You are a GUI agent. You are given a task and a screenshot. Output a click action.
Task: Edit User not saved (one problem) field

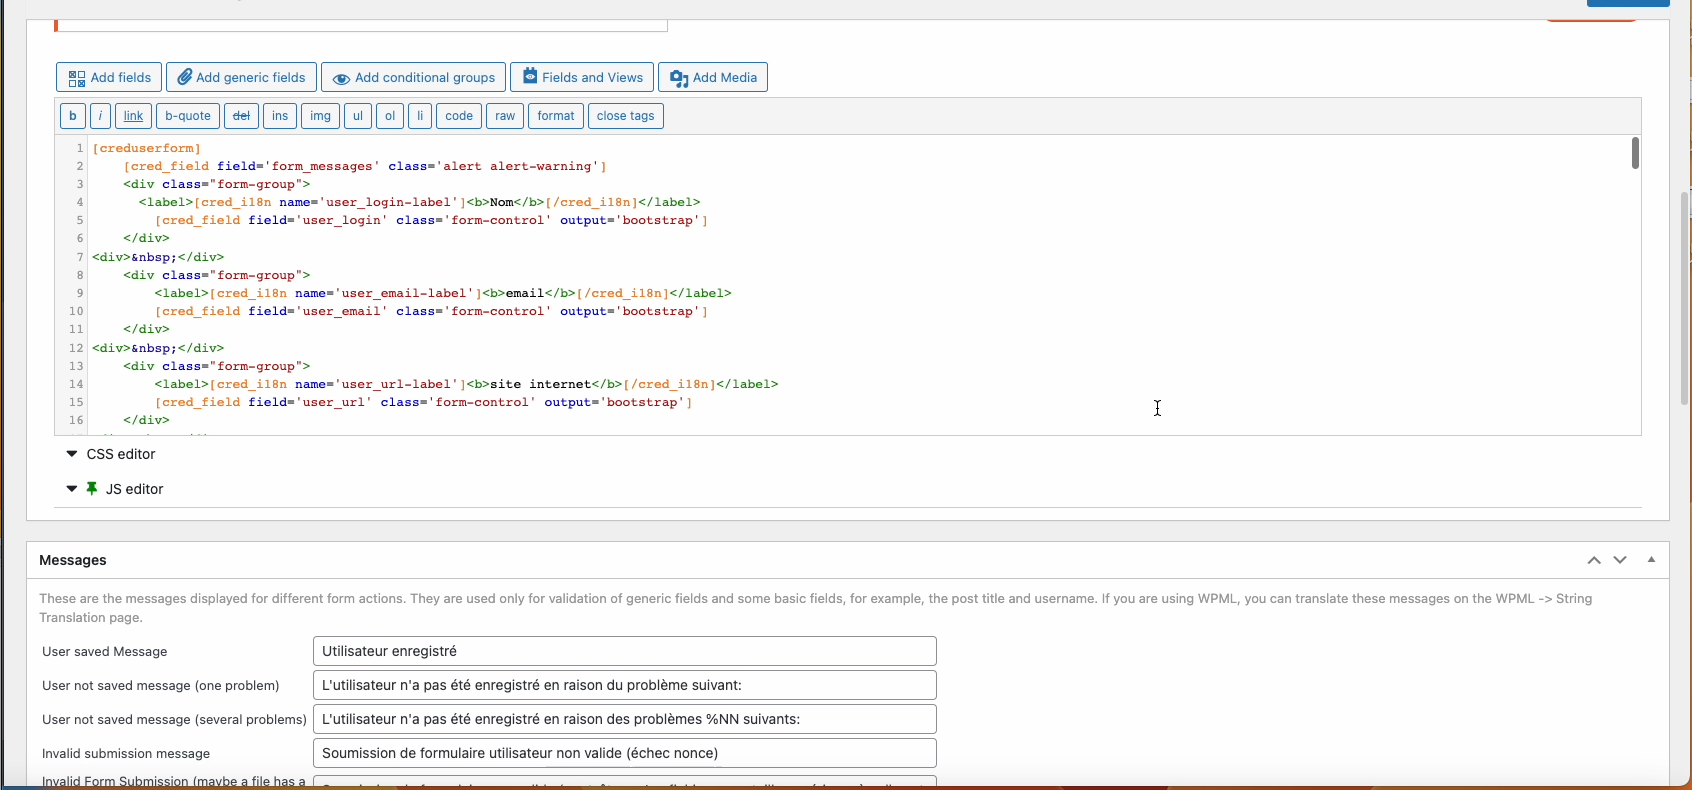(x=625, y=685)
